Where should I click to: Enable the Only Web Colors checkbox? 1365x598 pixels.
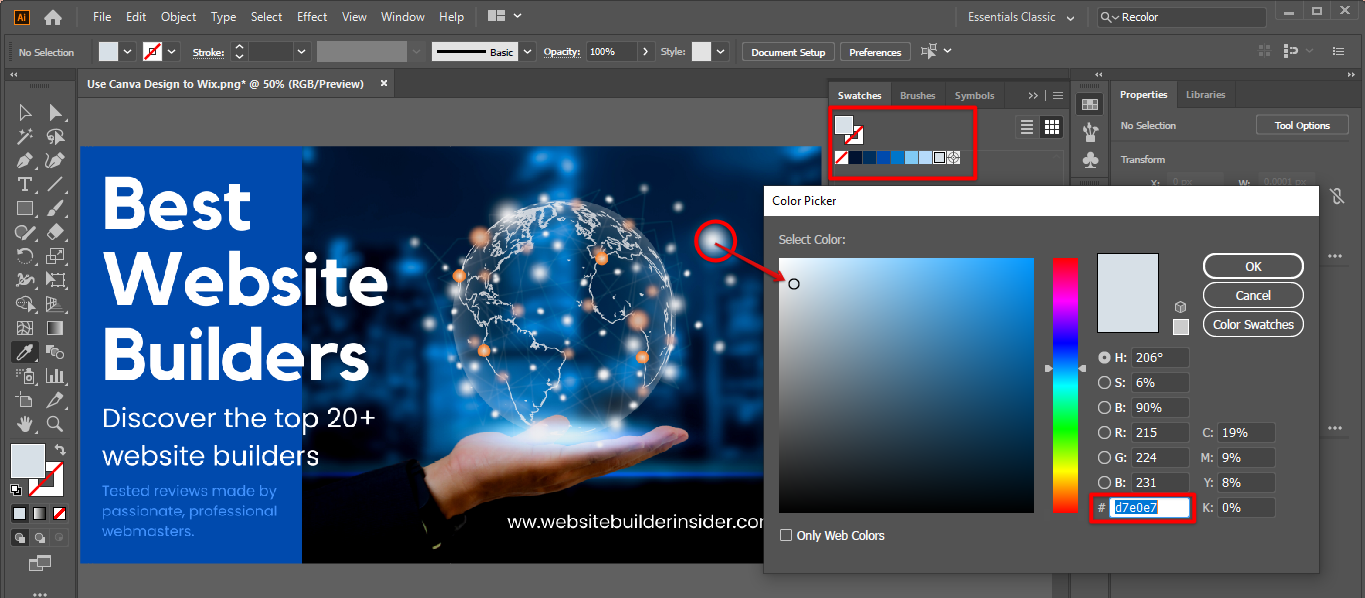click(x=786, y=536)
